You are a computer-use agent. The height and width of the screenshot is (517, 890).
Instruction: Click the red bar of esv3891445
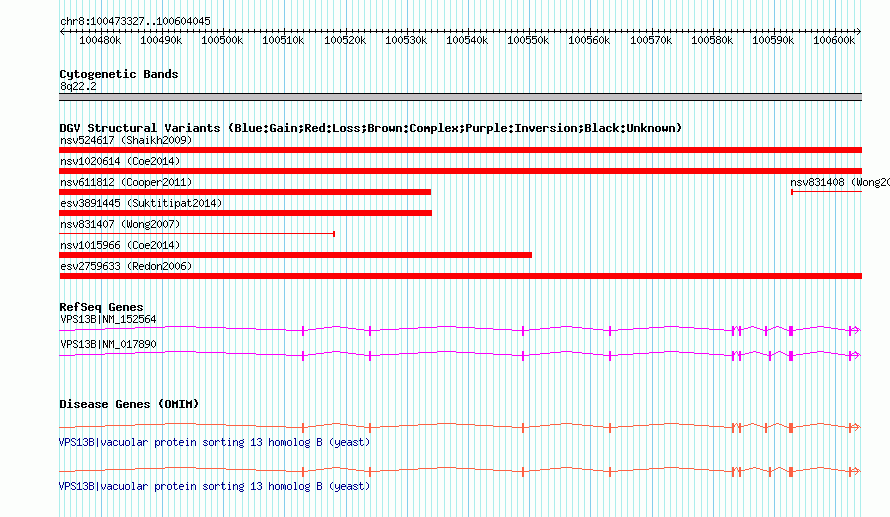tap(246, 213)
